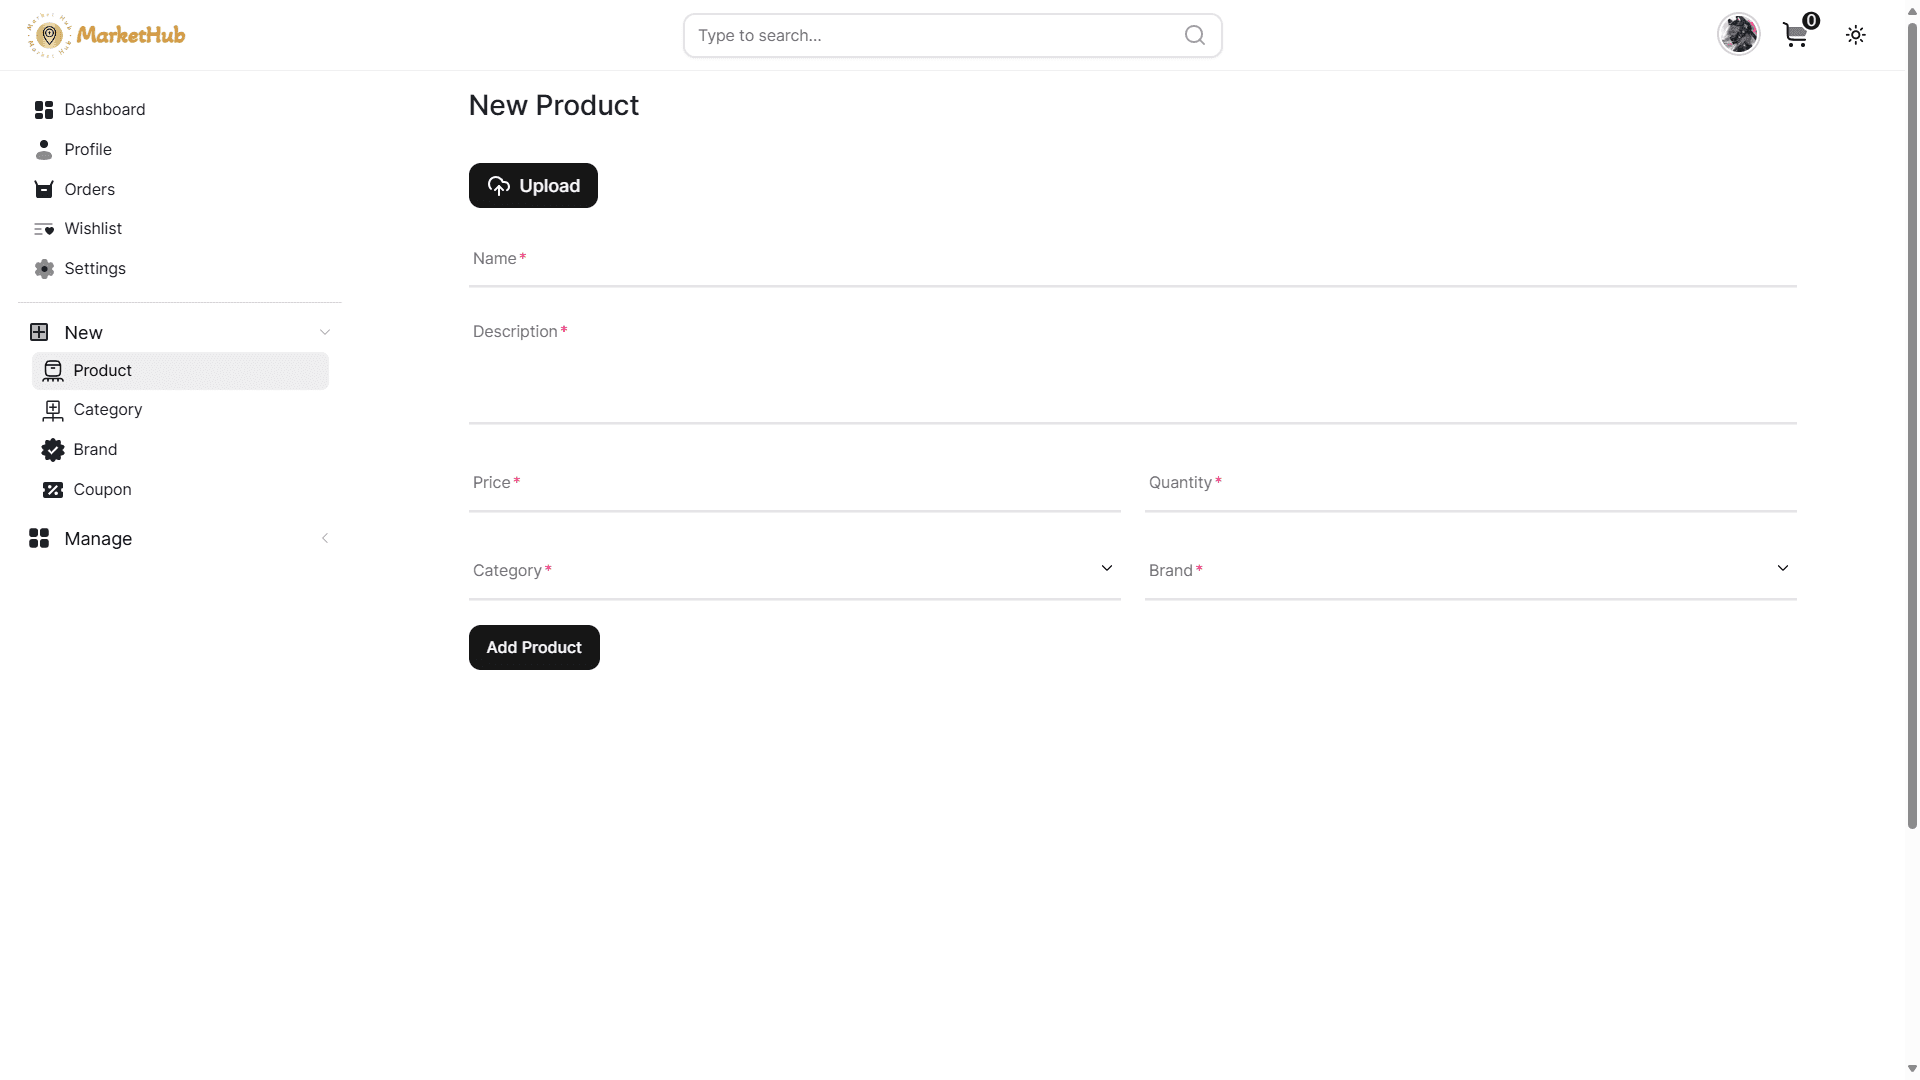
Task: Click the Upload button
Action: click(x=533, y=186)
